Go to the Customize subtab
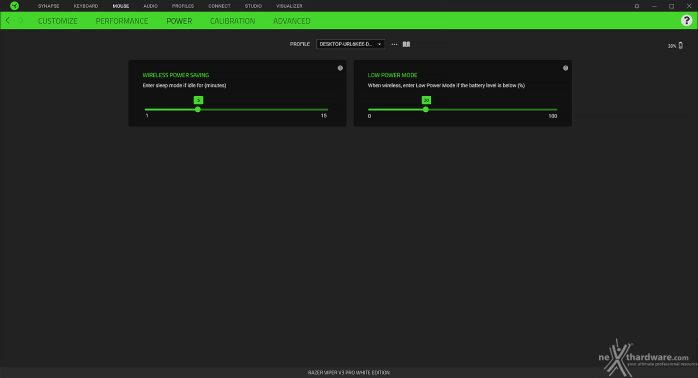The height and width of the screenshot is (378, 698). click(x=58, y=21)
